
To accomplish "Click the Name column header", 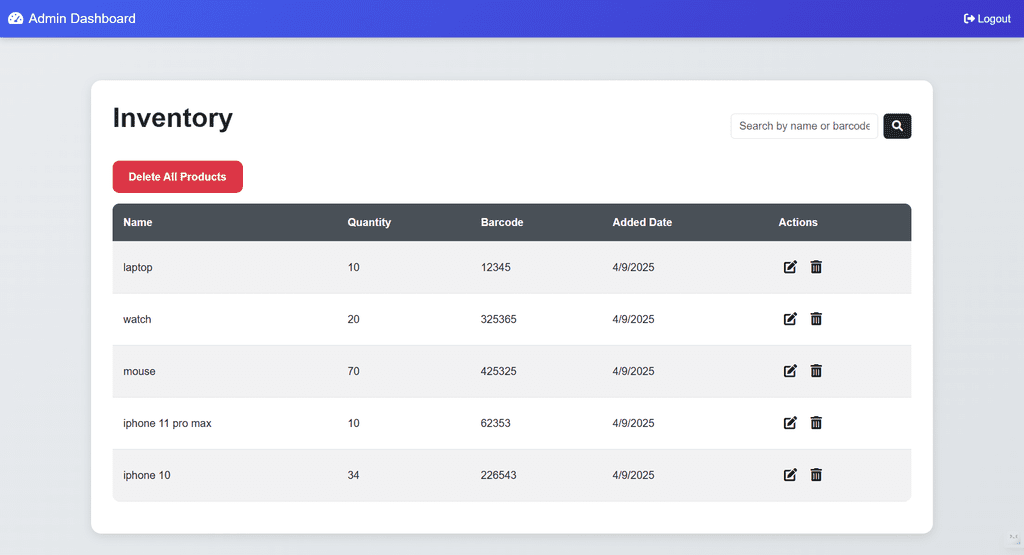I will tap(138, 222).
